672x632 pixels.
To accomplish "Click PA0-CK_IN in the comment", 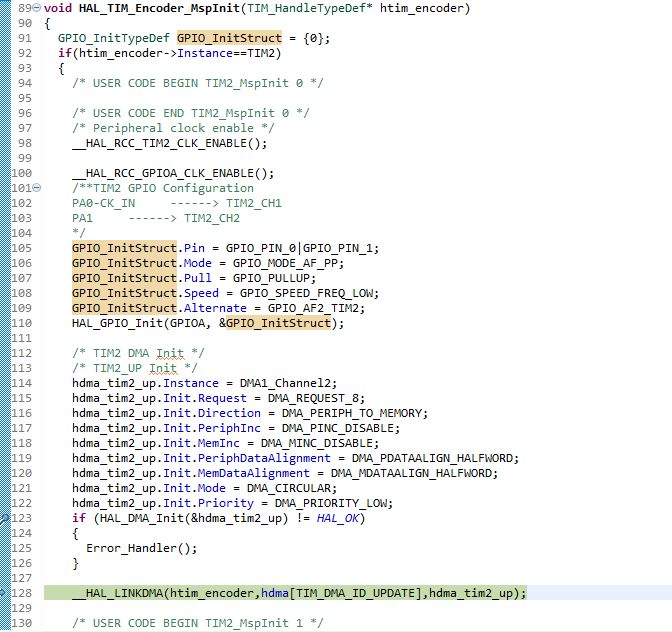I will (x=103, y=203).
